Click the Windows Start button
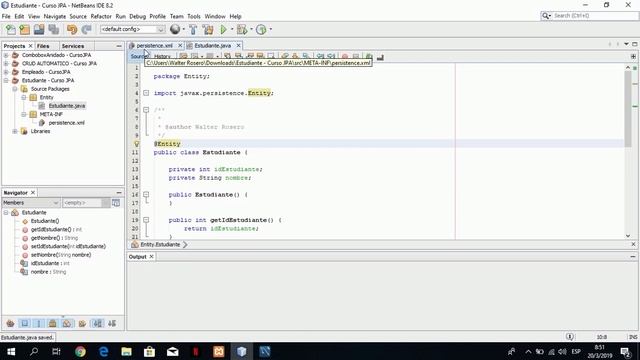This screenshot has width=640, height=360. point(11,351)
